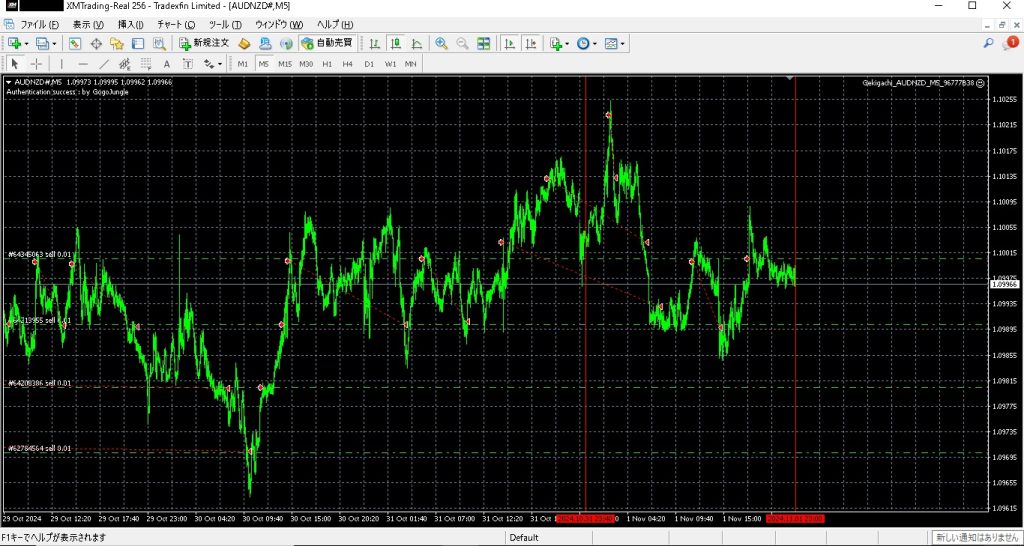Toggle chart auto scroll
Viewport: 1024px width, 546px height.
pyautogui.click(x=509, y=44)
